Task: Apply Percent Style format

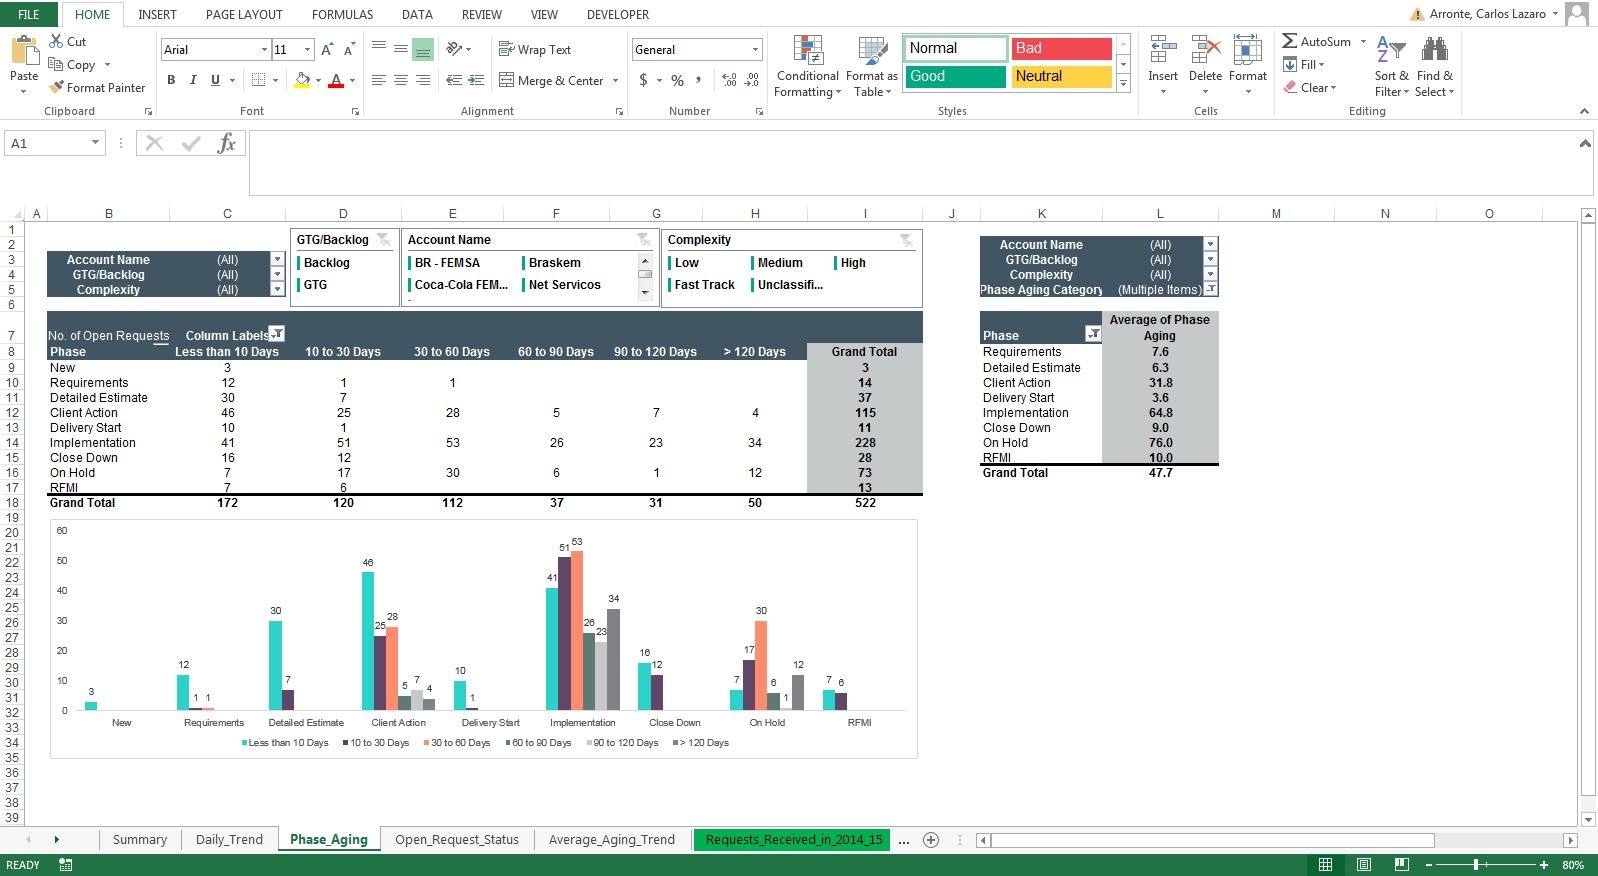Action: tap(678, 80)
